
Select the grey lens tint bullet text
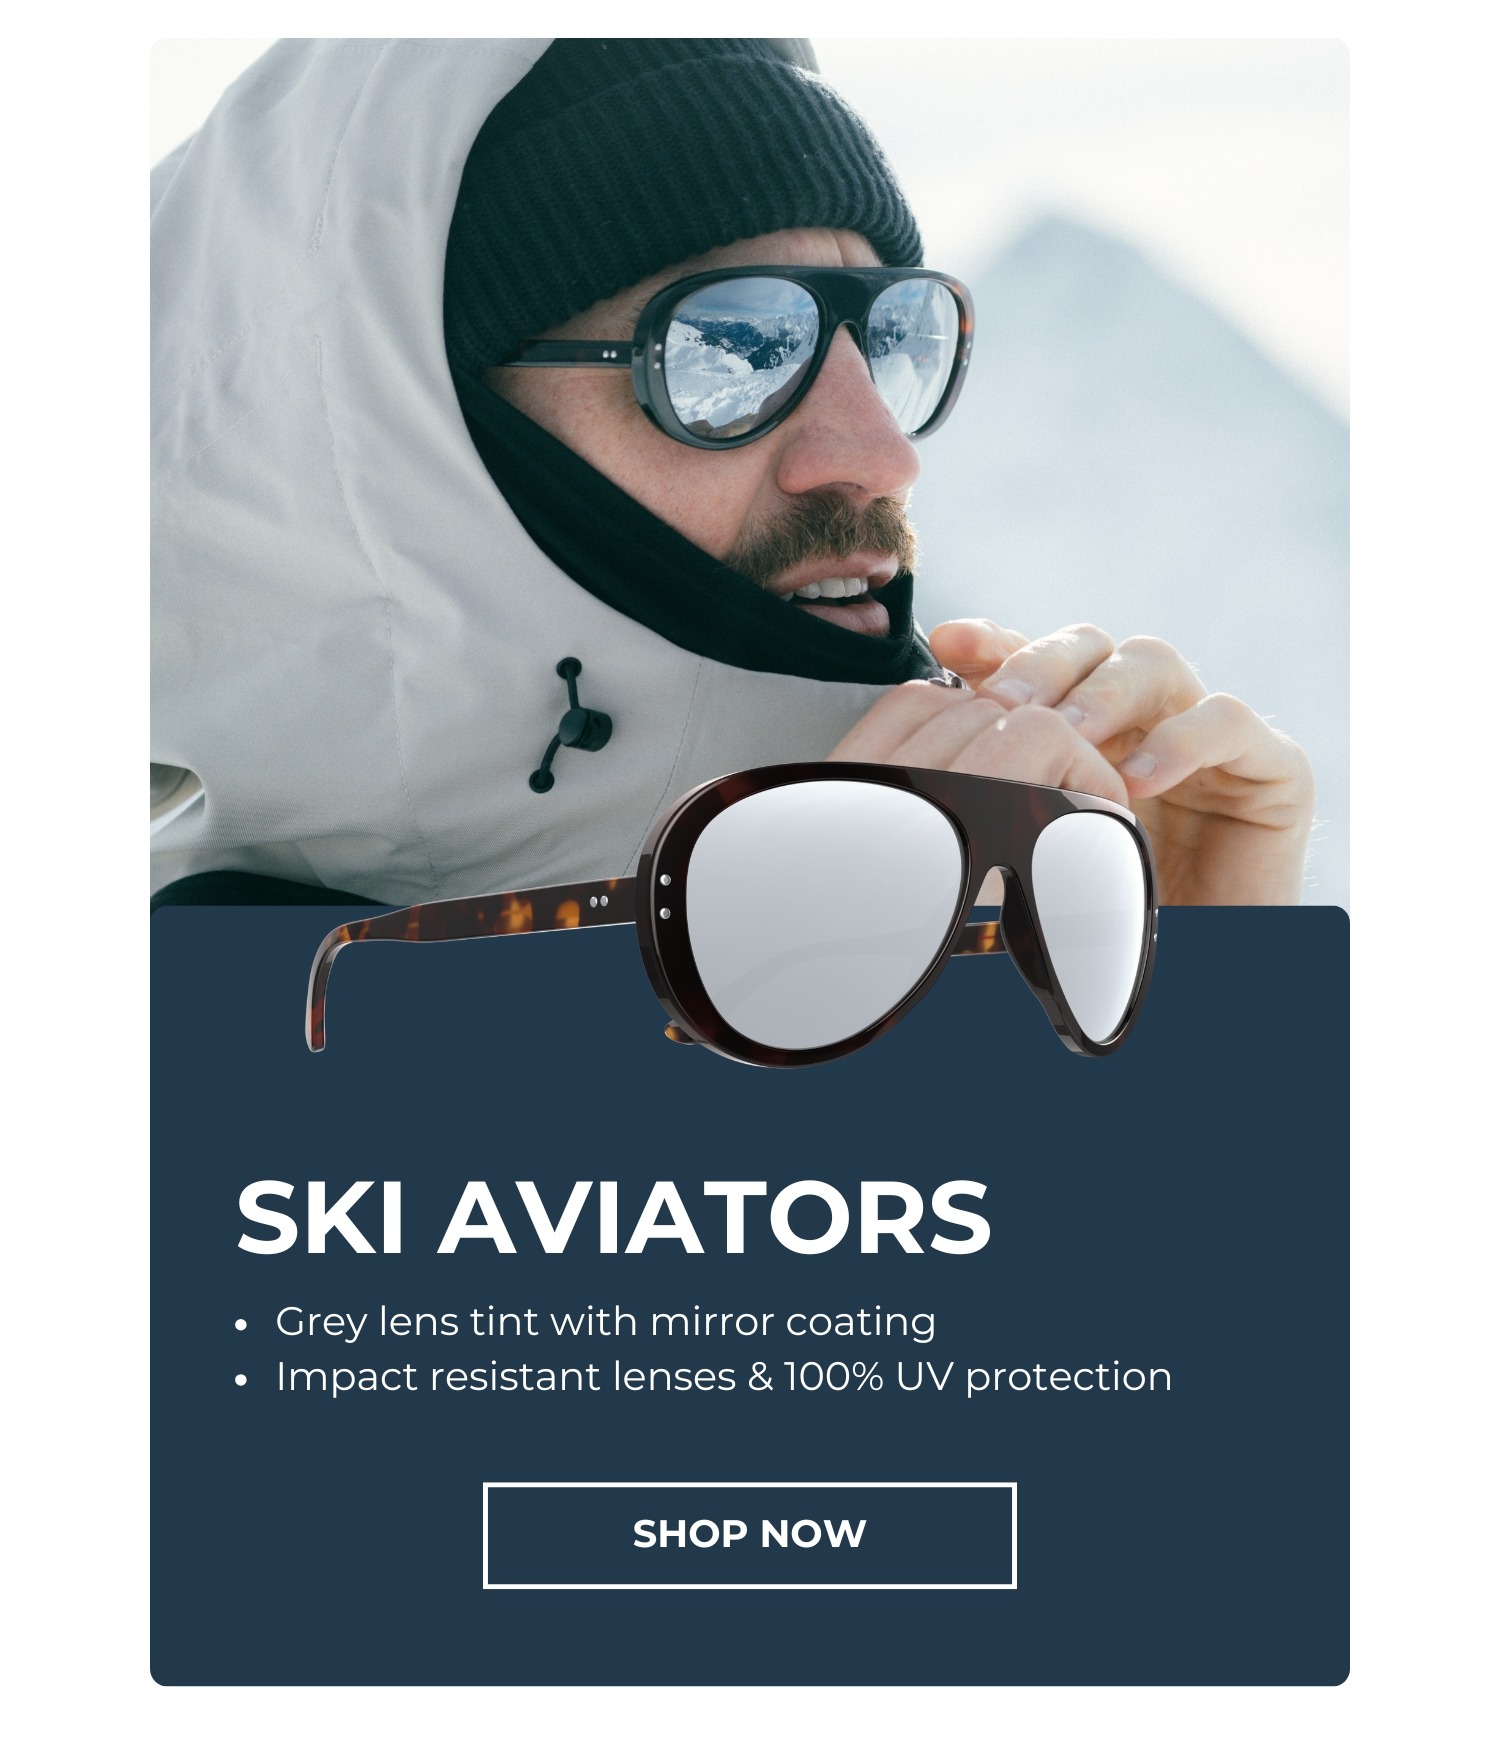(606, 1322)
